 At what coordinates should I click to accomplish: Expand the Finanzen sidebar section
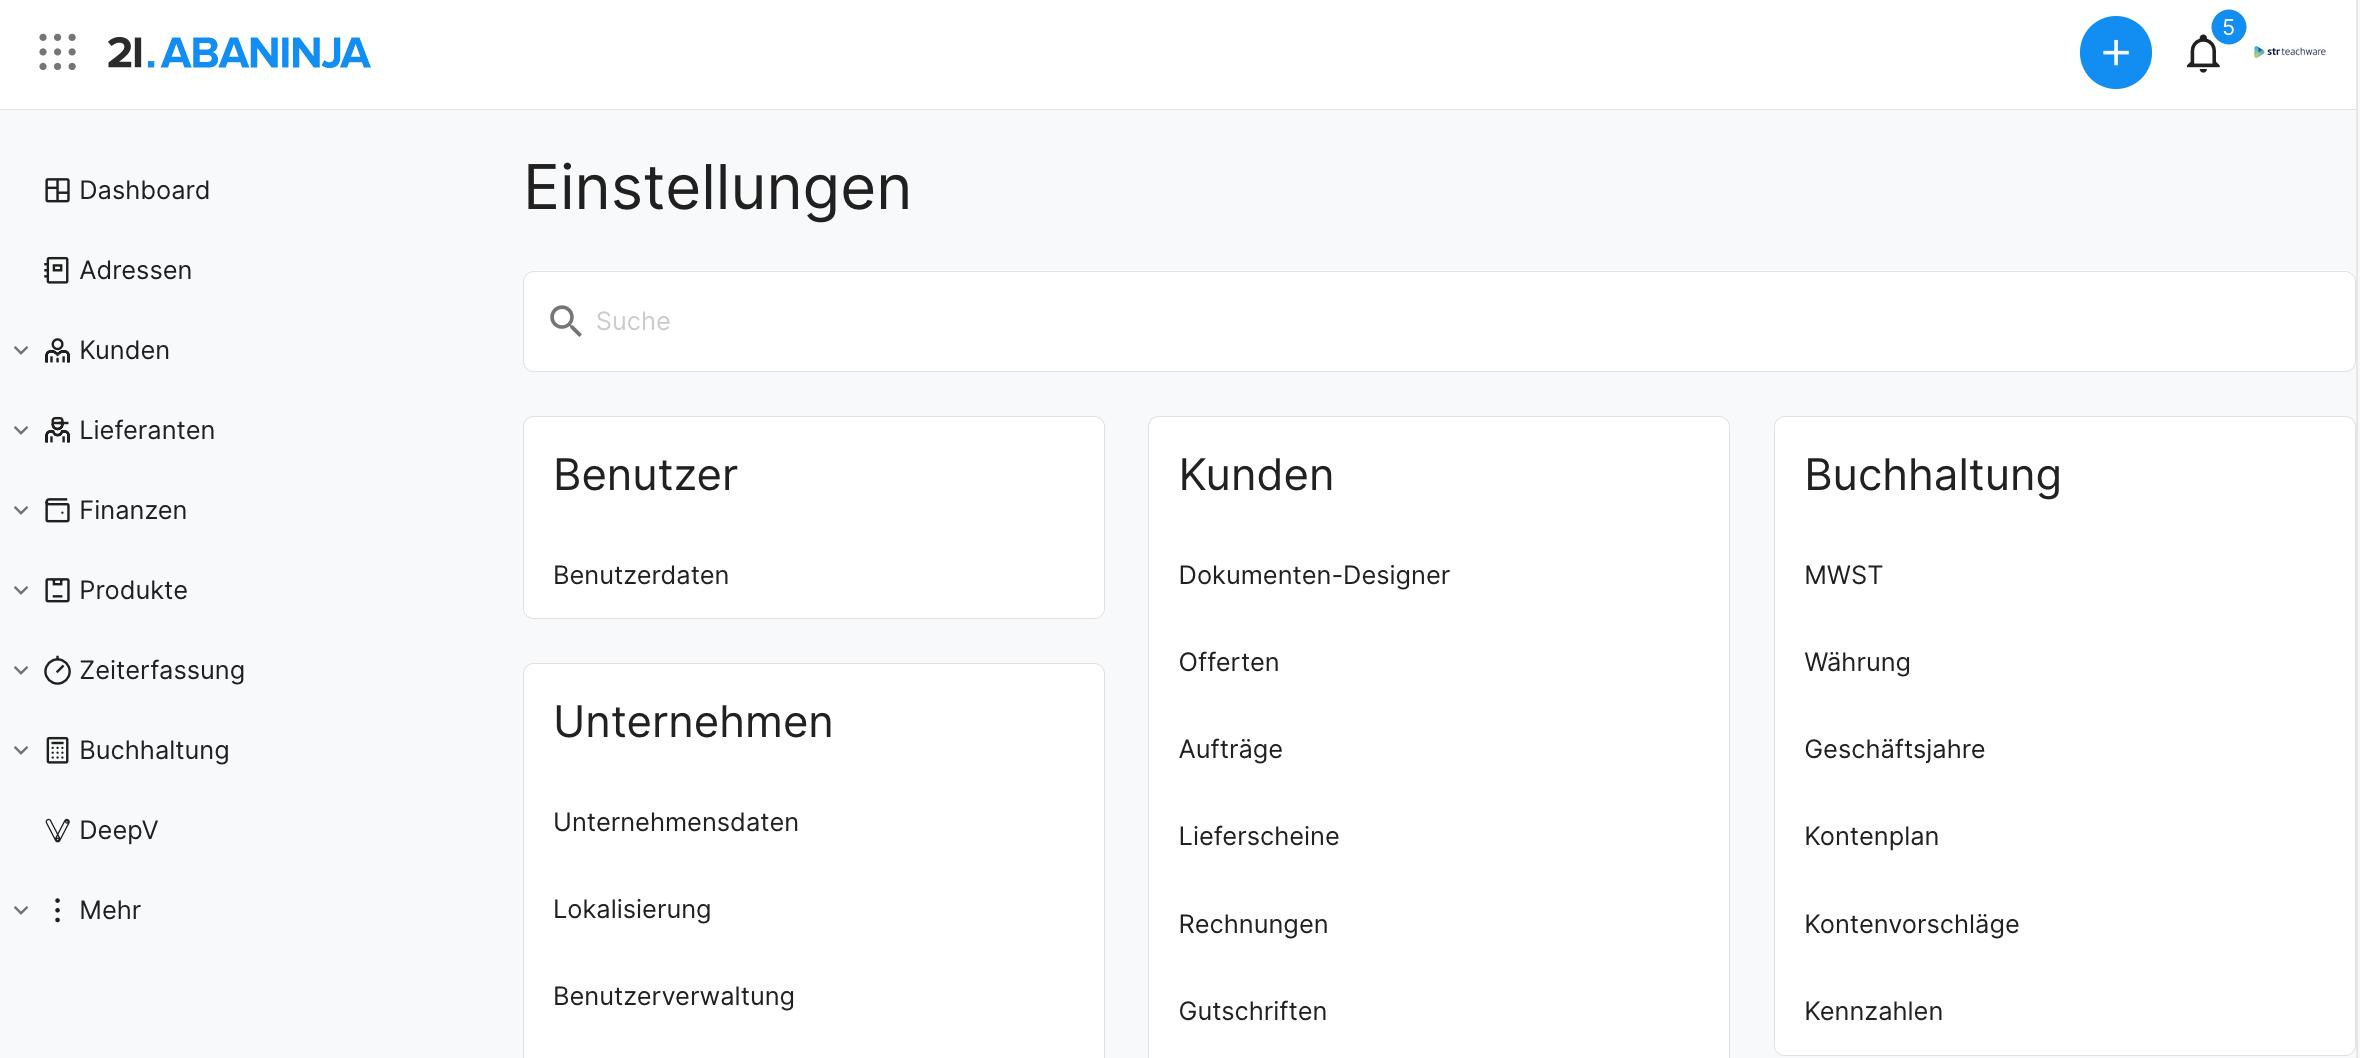(x=21, y=510)
